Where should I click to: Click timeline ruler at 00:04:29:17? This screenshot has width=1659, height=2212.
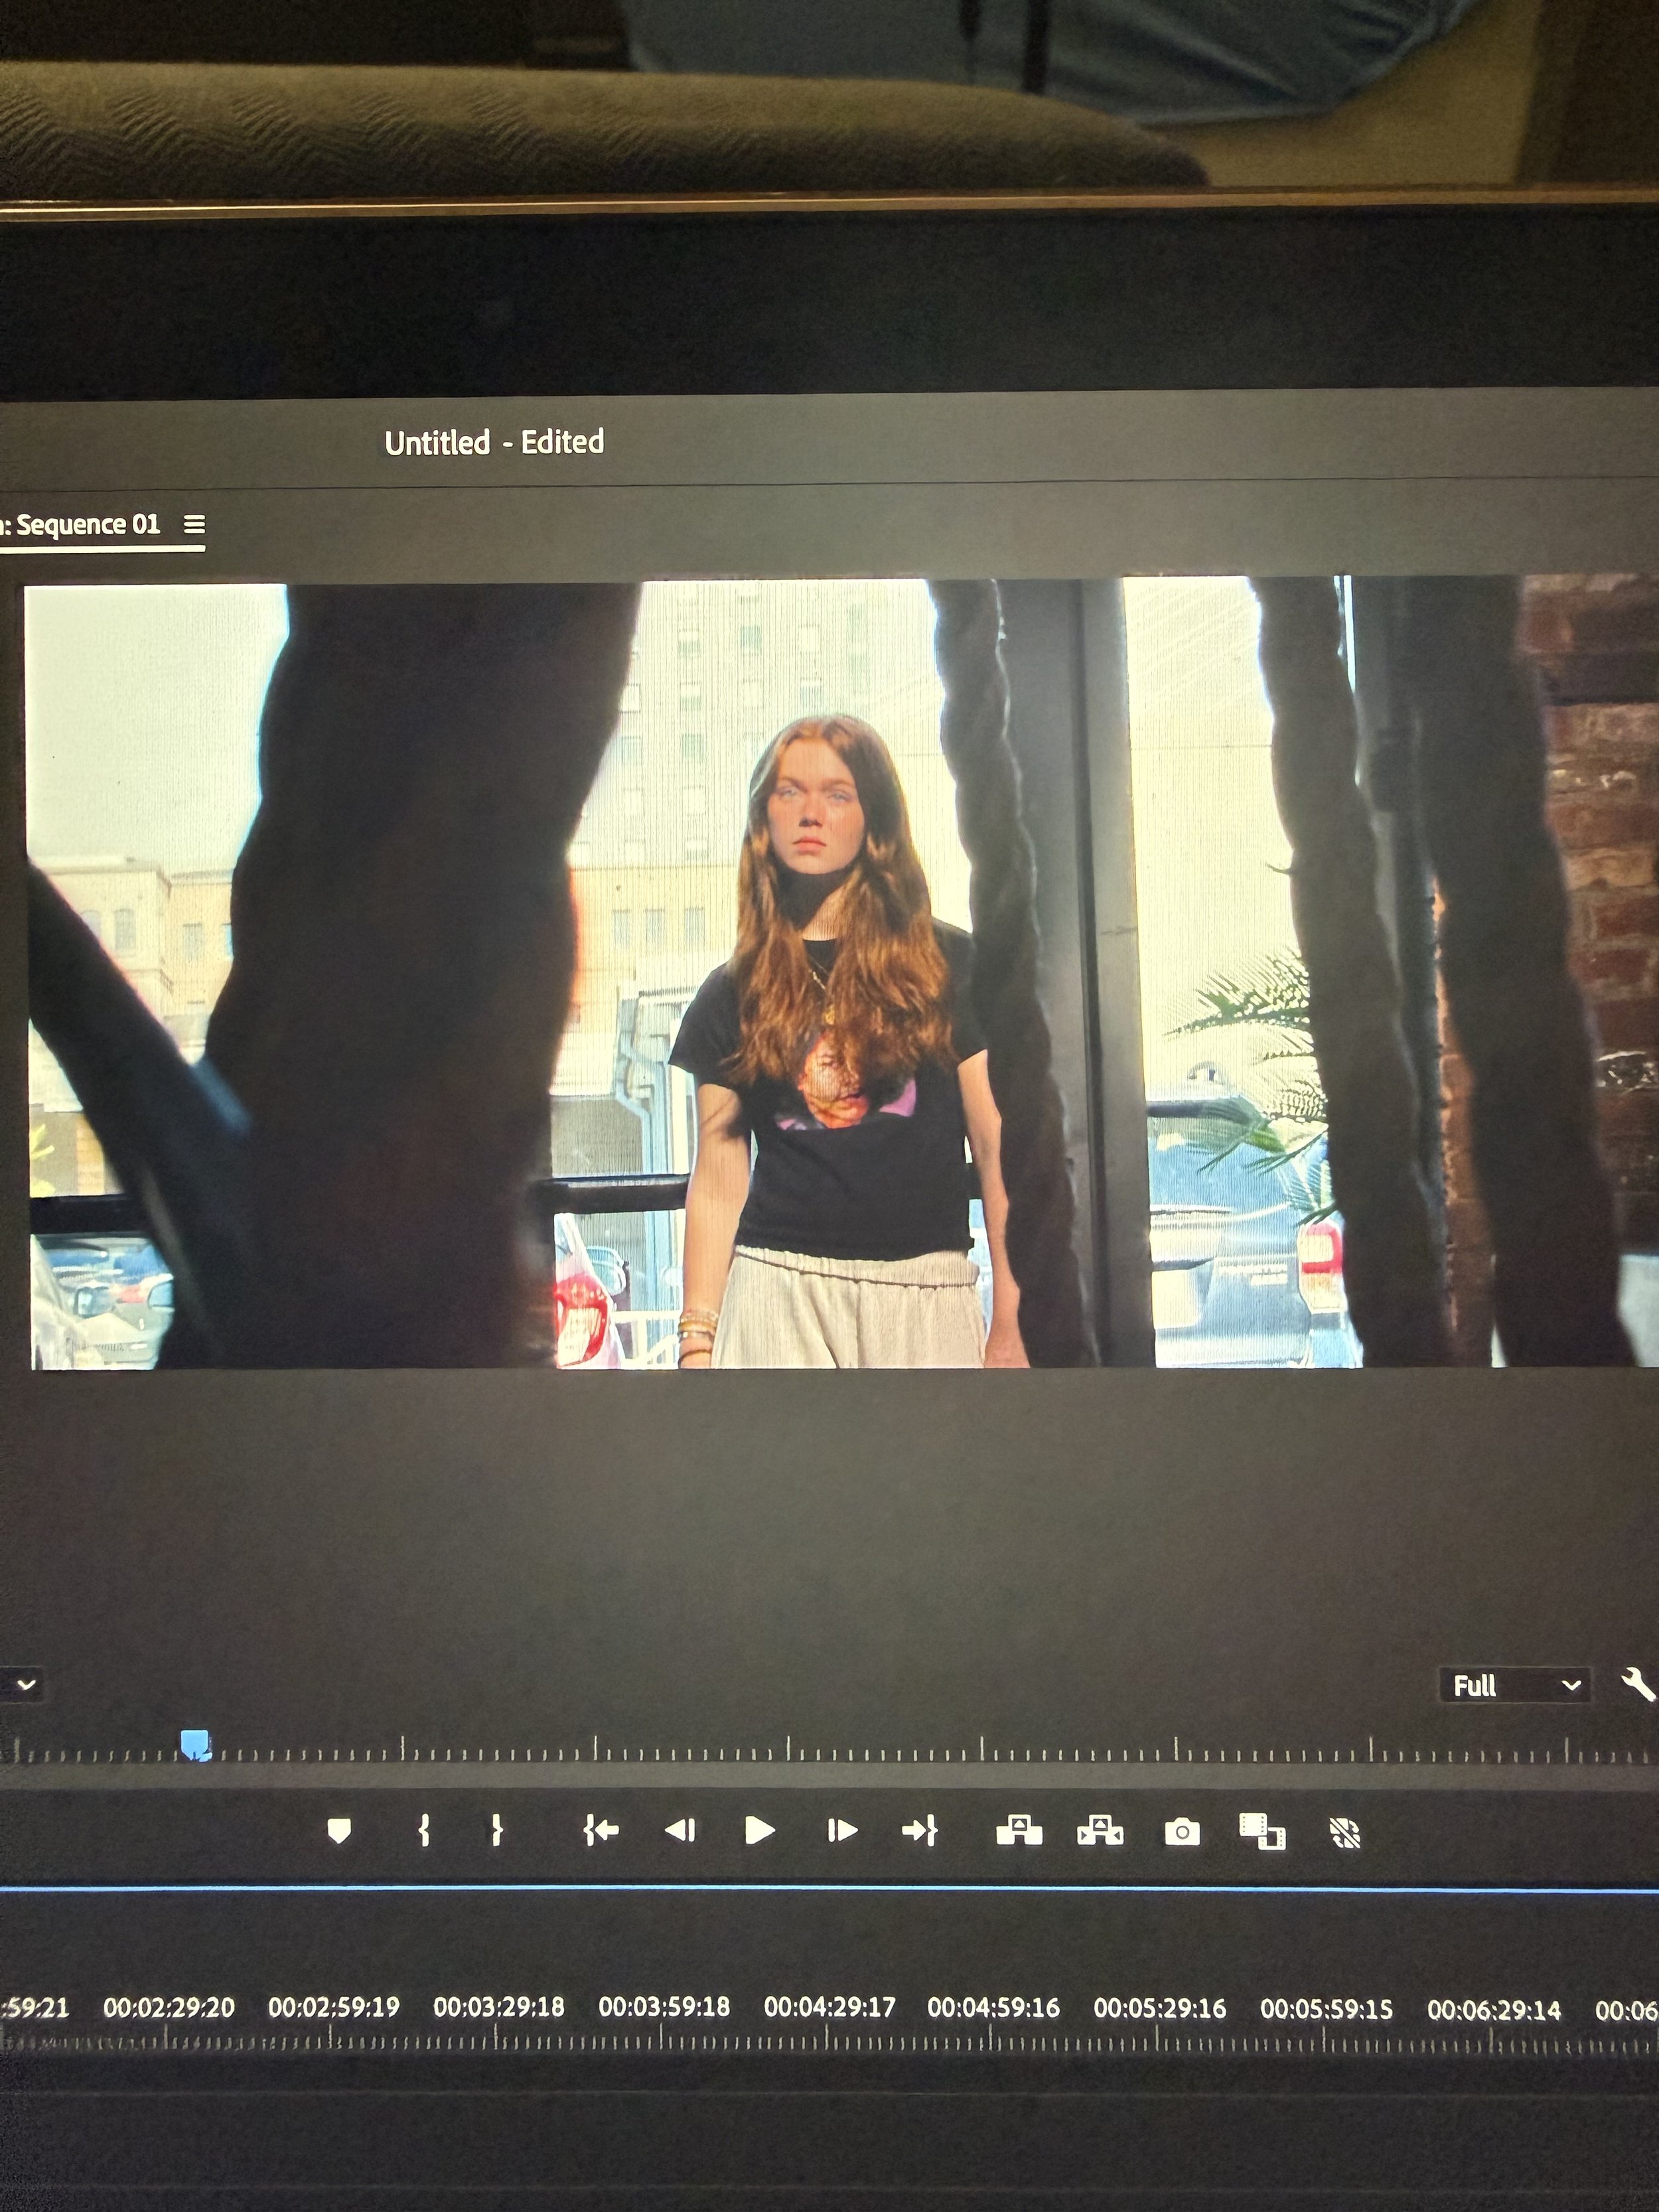coord(829,2007)
